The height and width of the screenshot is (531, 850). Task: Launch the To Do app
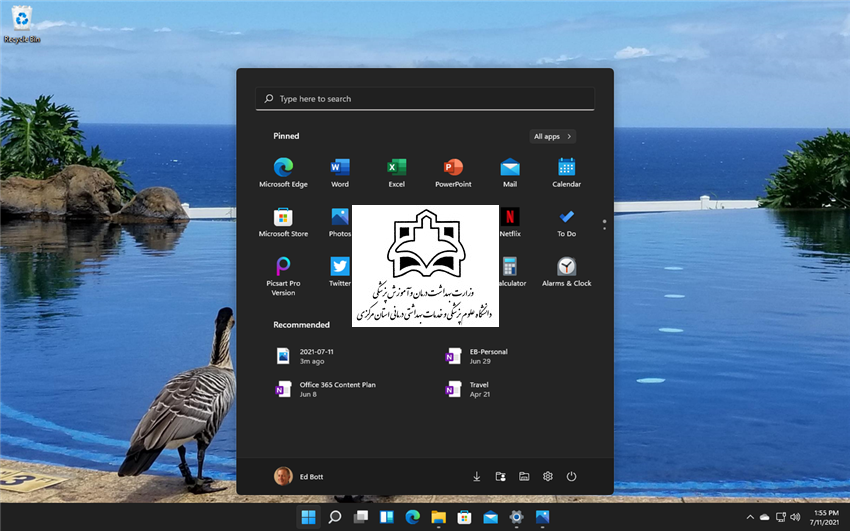coord(566,222)
